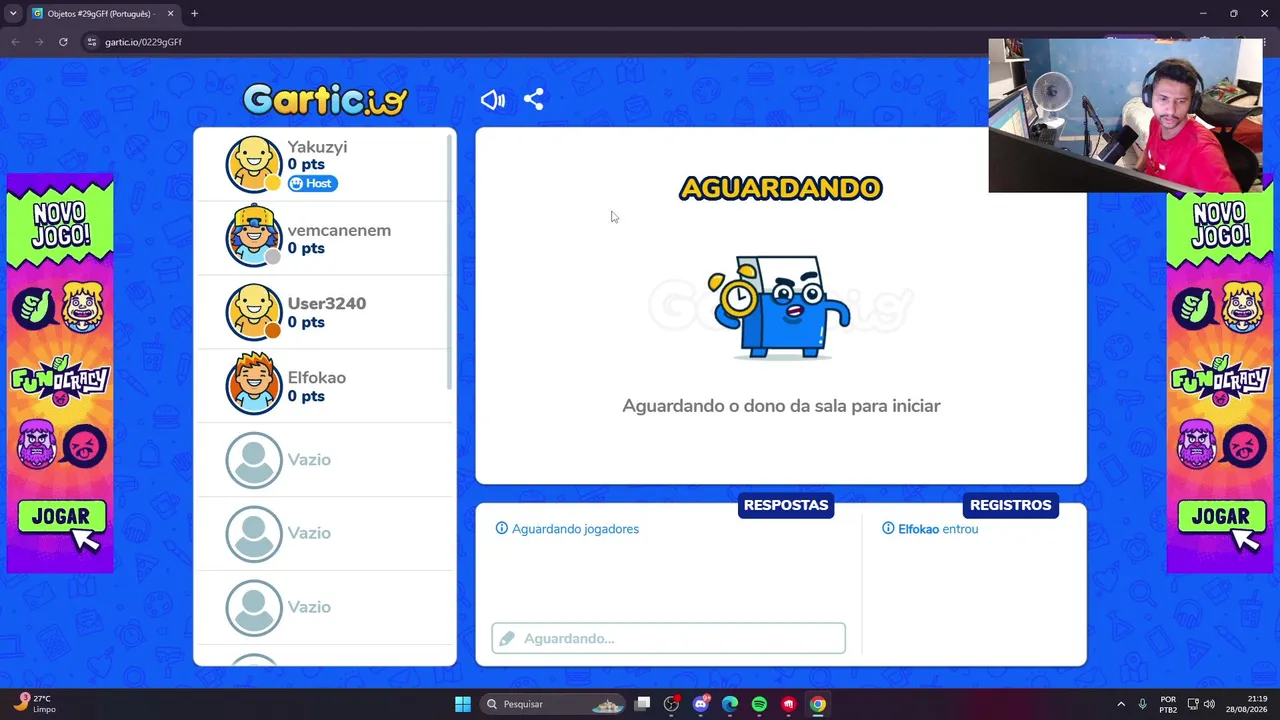Click the waiting clock mascot image

click(x=779, y=307)
